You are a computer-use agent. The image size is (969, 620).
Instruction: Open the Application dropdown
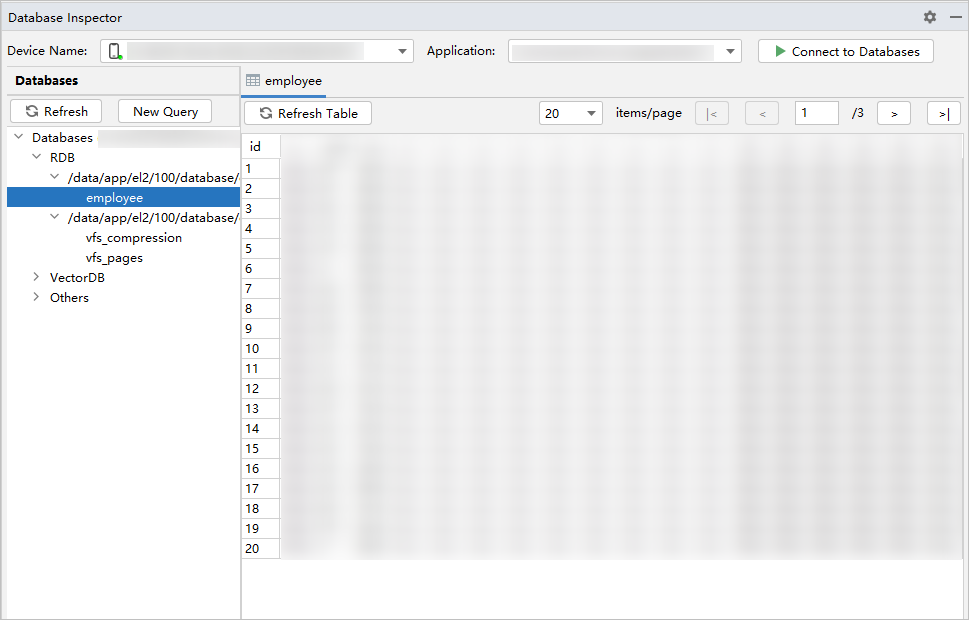730,51
